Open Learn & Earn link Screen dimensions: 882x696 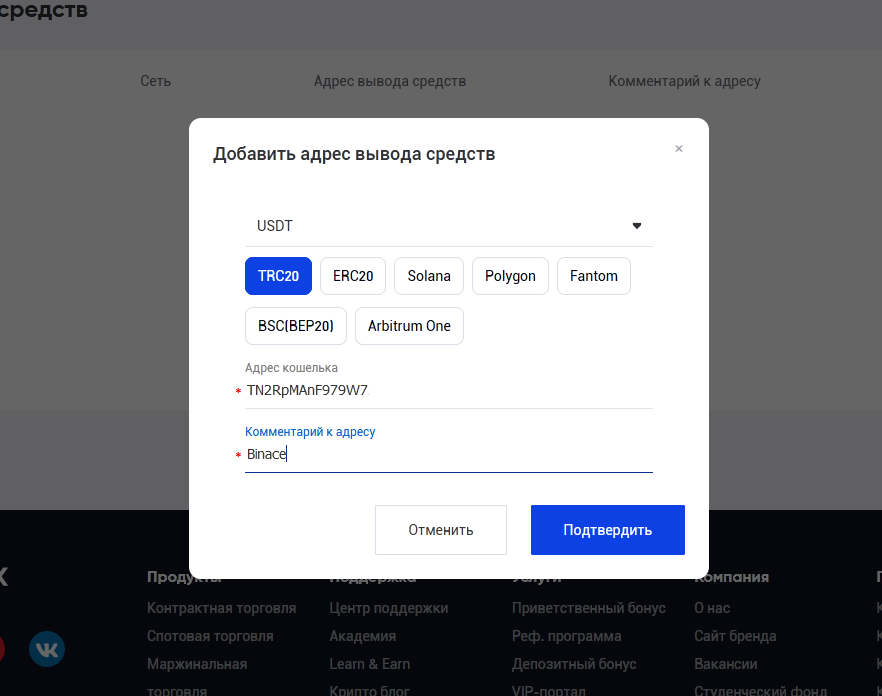370,664
